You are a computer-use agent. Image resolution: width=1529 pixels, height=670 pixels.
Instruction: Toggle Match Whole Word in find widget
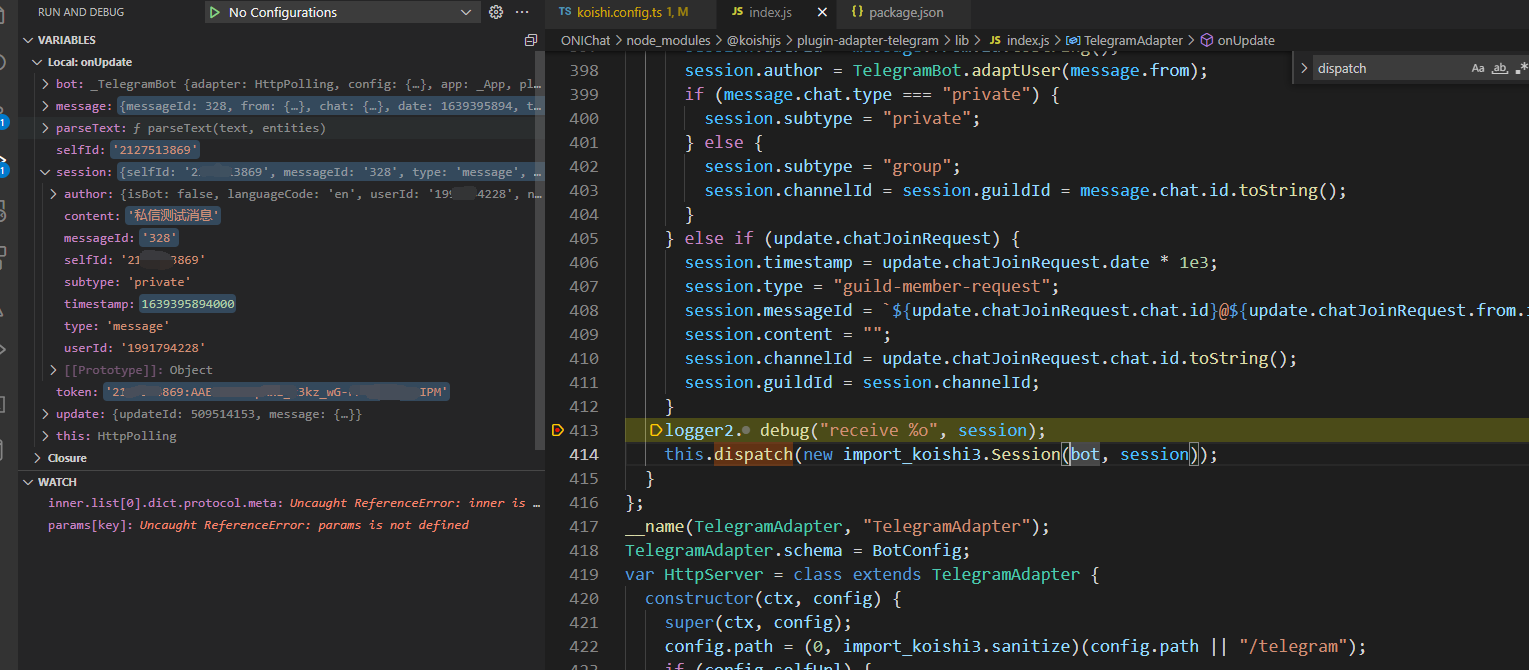click(x=1500, y=68)
